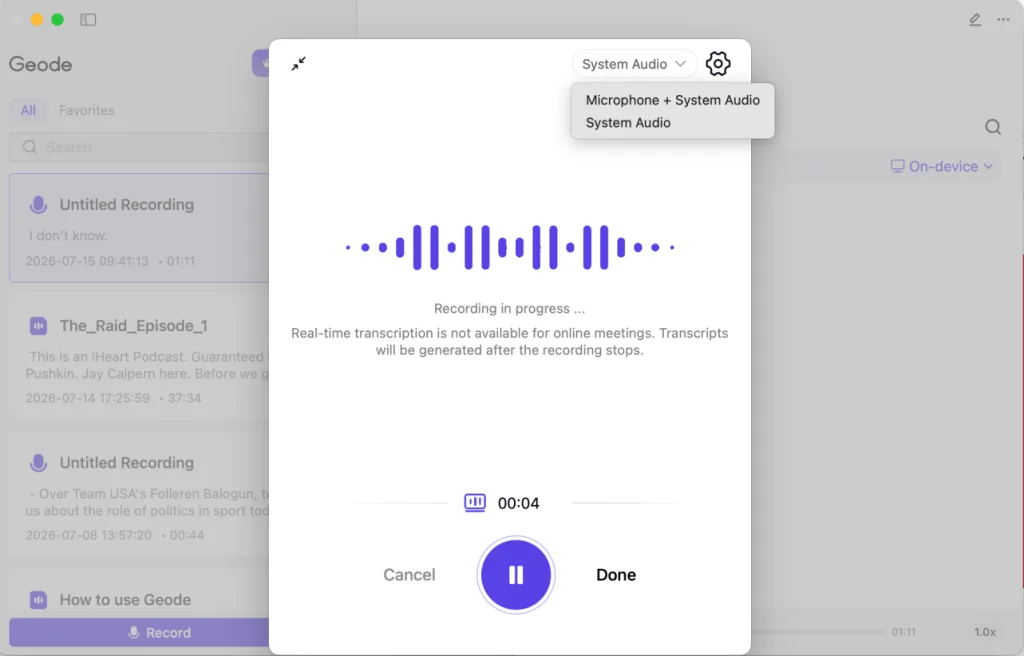This screenshot has height=656, width=1024.
Task: Expand the On-device mode dropdown
Action: tap(942, 167)
